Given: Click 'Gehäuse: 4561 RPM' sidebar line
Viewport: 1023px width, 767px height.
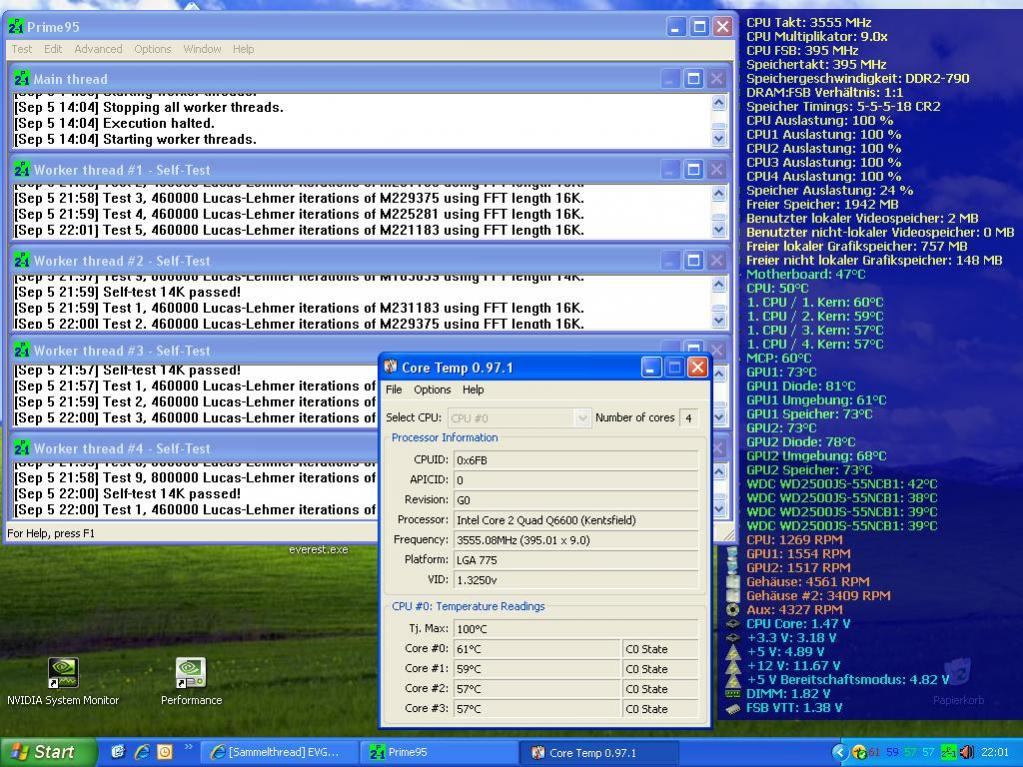Looking at the screenshot, I should [808, 582].
